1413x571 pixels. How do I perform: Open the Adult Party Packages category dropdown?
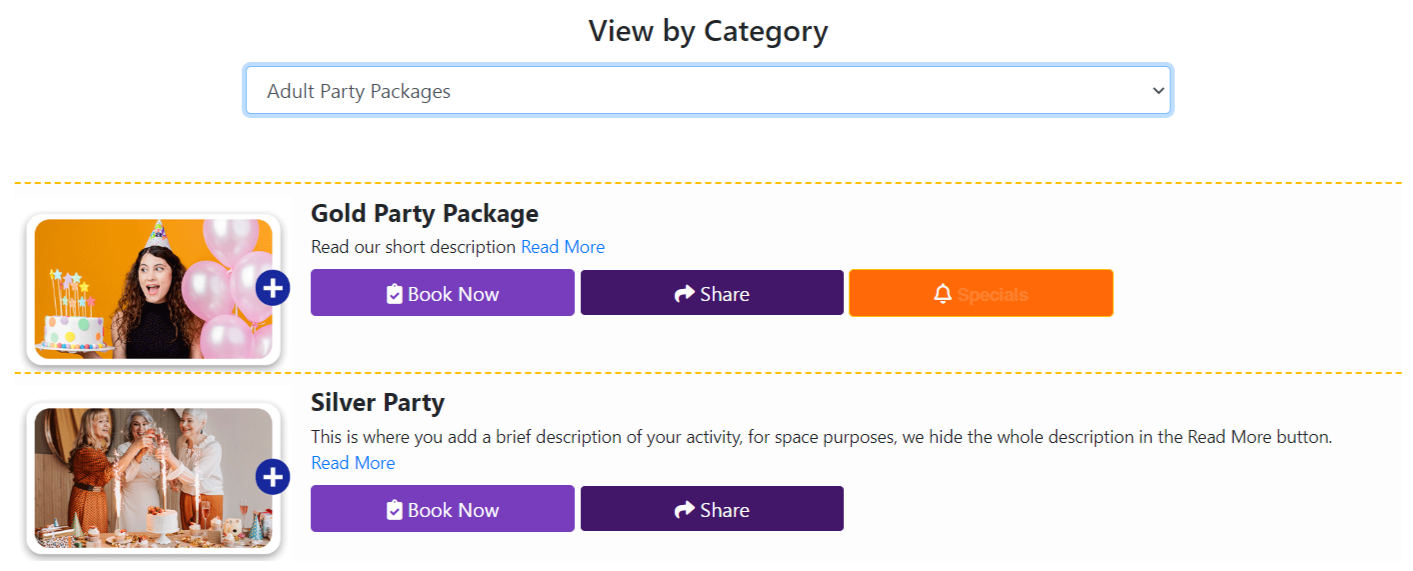click(708, 91)
